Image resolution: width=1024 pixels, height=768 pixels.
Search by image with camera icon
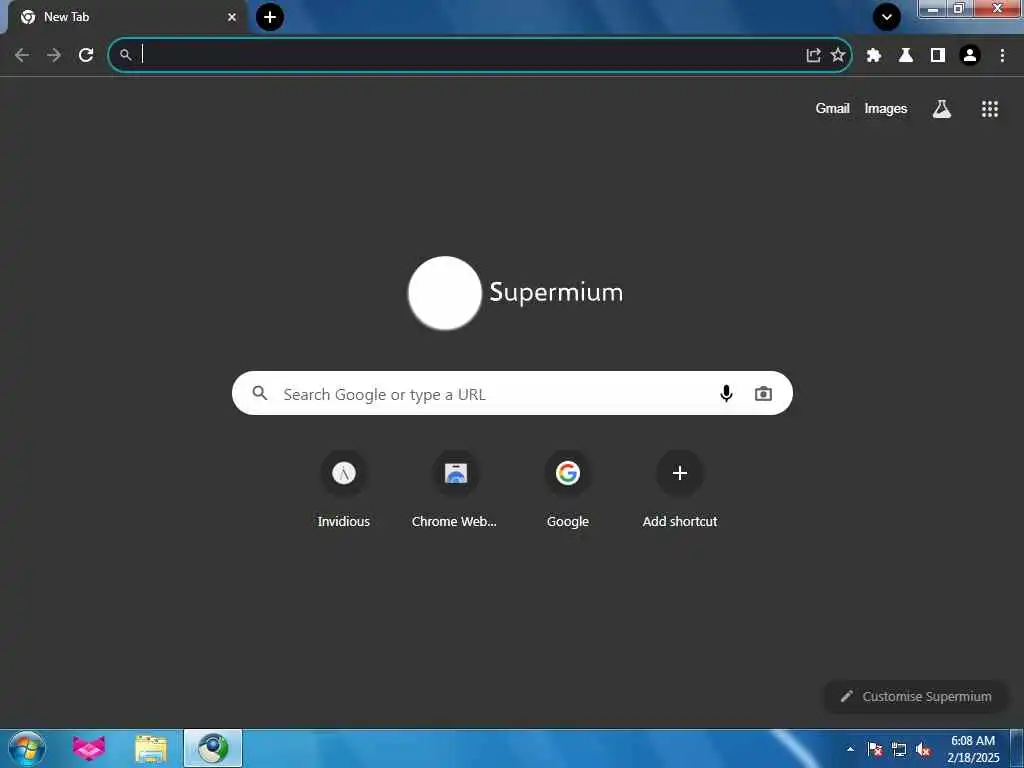(763, 394)
